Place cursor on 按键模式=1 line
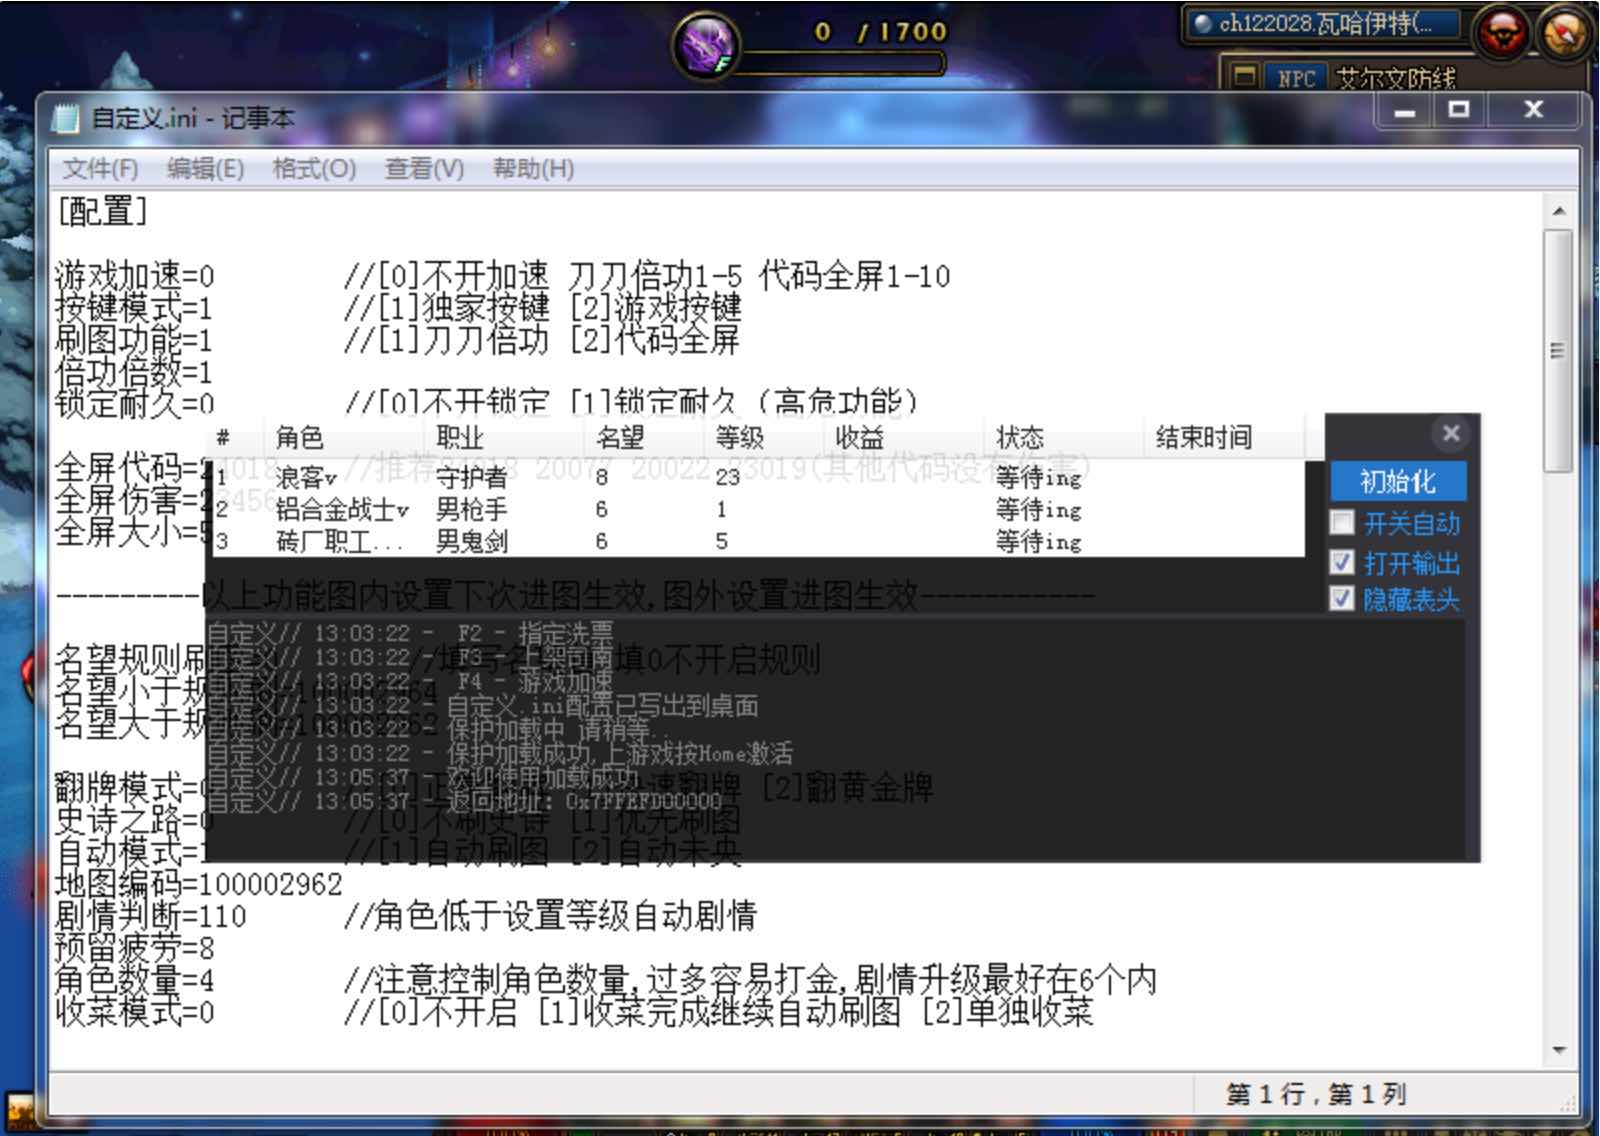The height and width of the screenshot is (1136, 1600). click(134, 307)
